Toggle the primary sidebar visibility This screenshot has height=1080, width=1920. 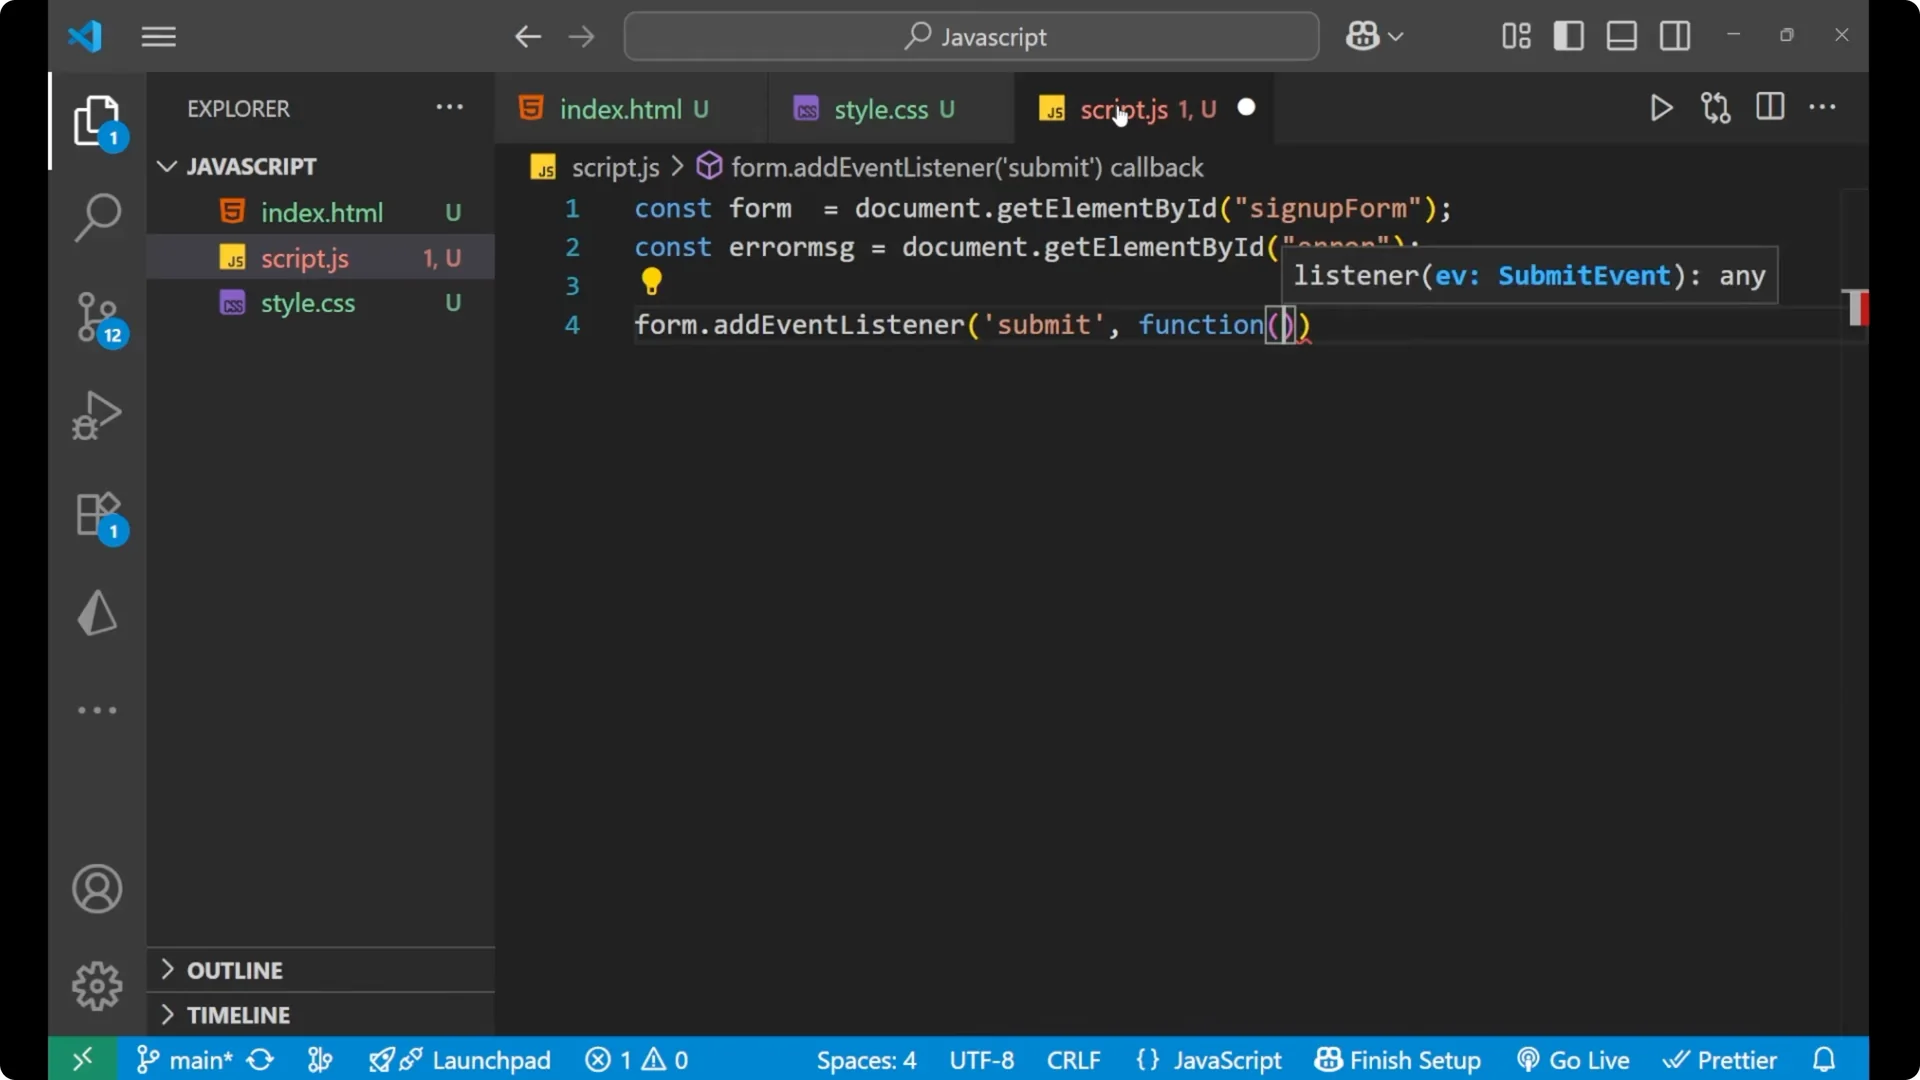coord(1569,36)
